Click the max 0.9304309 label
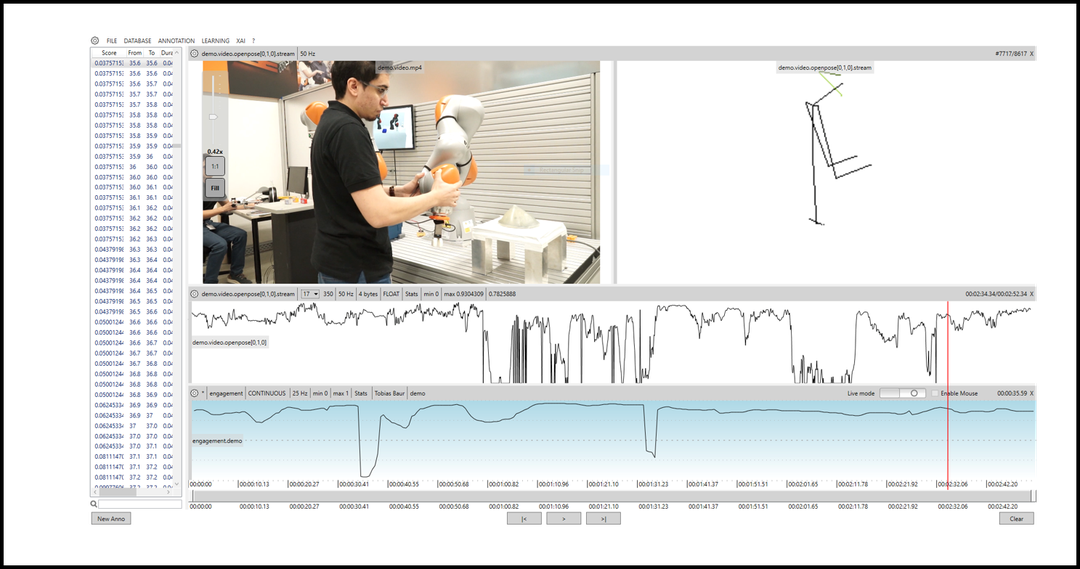1080x569 pixels. (464, 294)
